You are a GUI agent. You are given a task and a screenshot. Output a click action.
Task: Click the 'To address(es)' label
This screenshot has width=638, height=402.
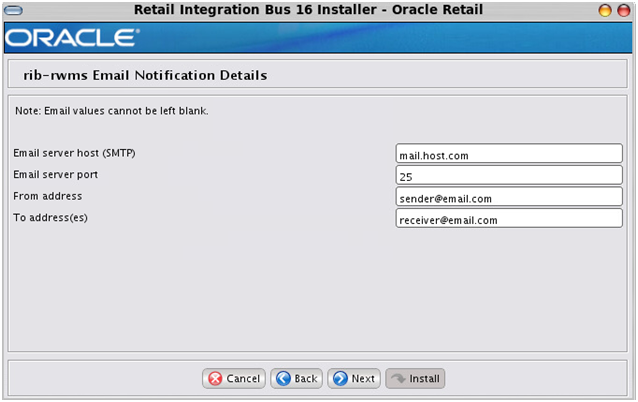(x=50, y=218)
